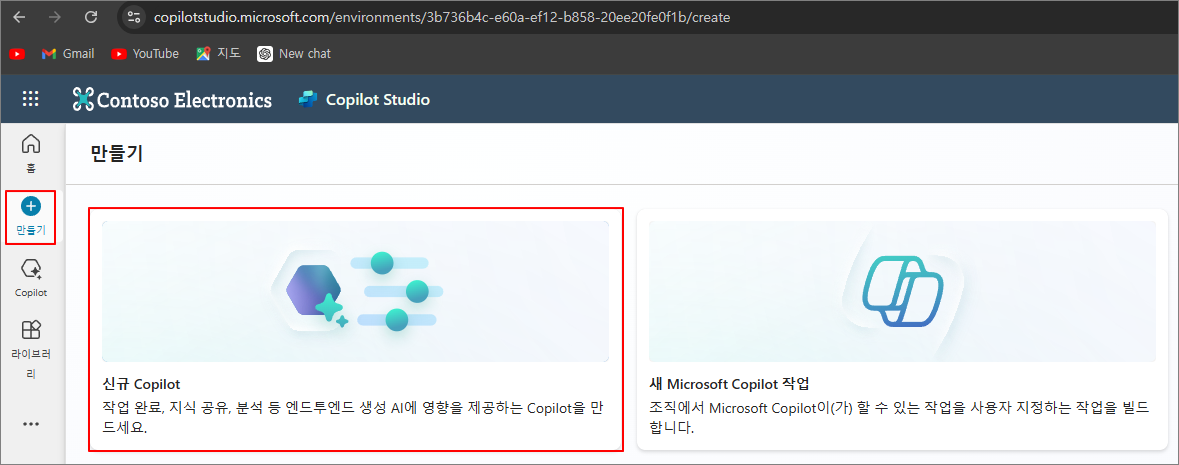Open 라이브러리 in sidebar

(x=31, y=349)
